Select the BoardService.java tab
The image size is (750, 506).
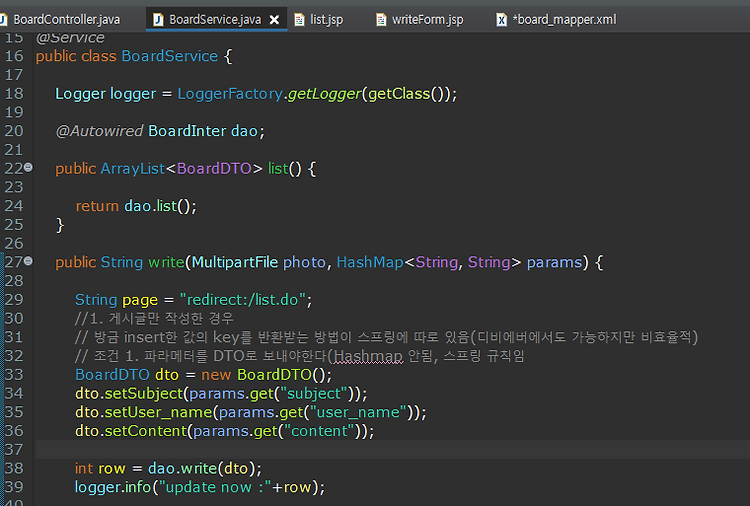pos(215,20)
